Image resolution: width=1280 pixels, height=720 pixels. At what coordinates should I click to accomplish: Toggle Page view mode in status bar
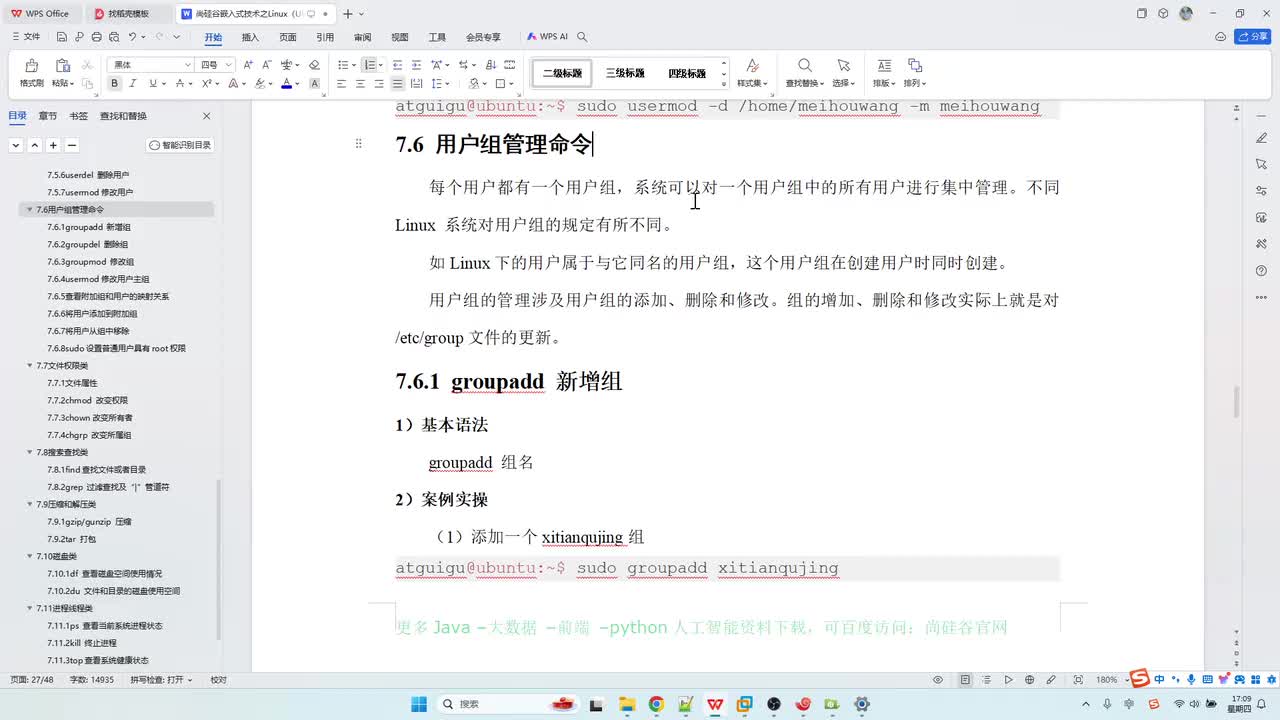(965, 680)
